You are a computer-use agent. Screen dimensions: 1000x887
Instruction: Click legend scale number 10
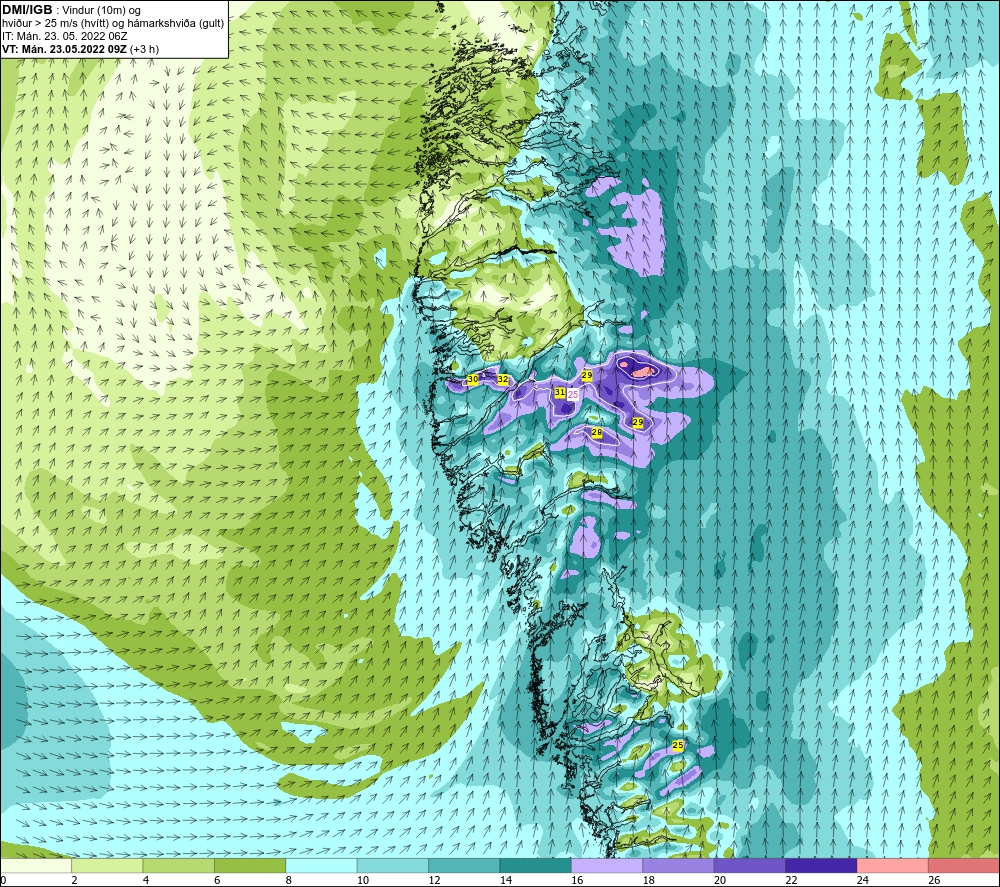click(363, 880)
